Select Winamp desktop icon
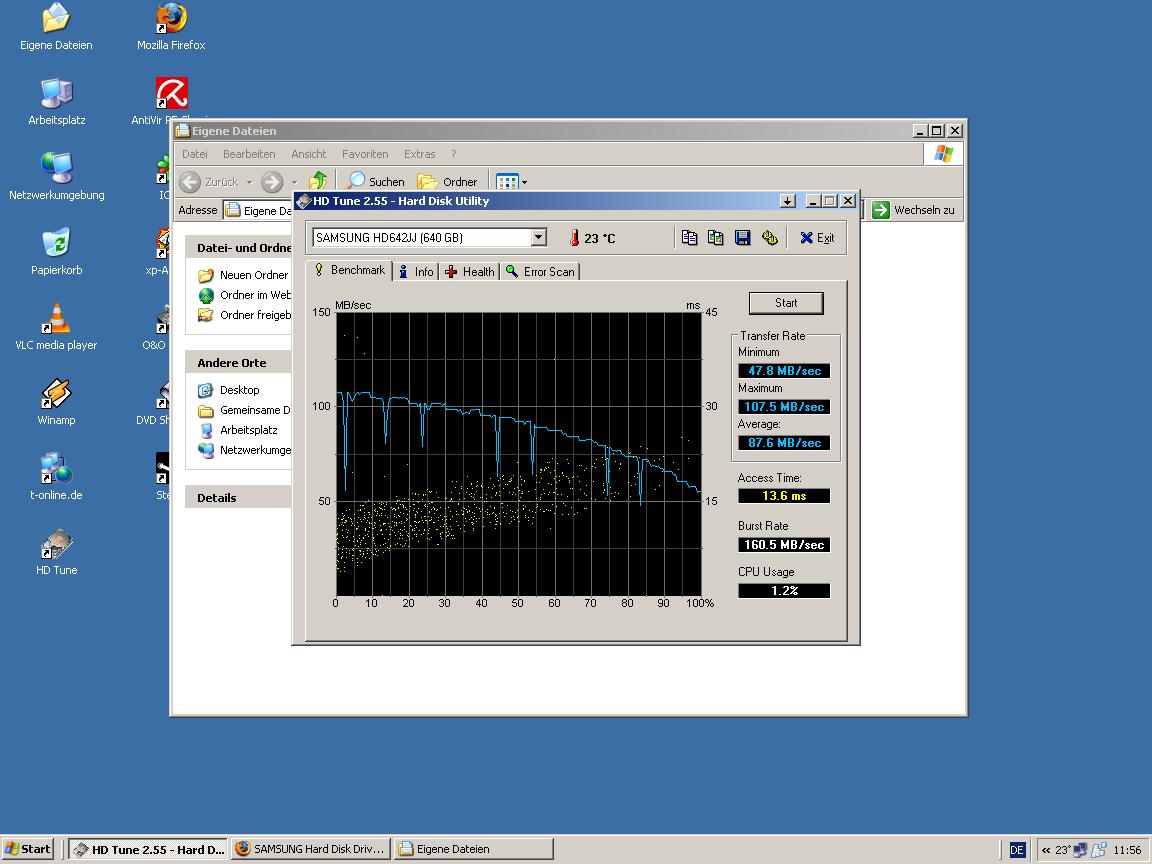Screen dimensions: 1152x864 coord(57,402)
